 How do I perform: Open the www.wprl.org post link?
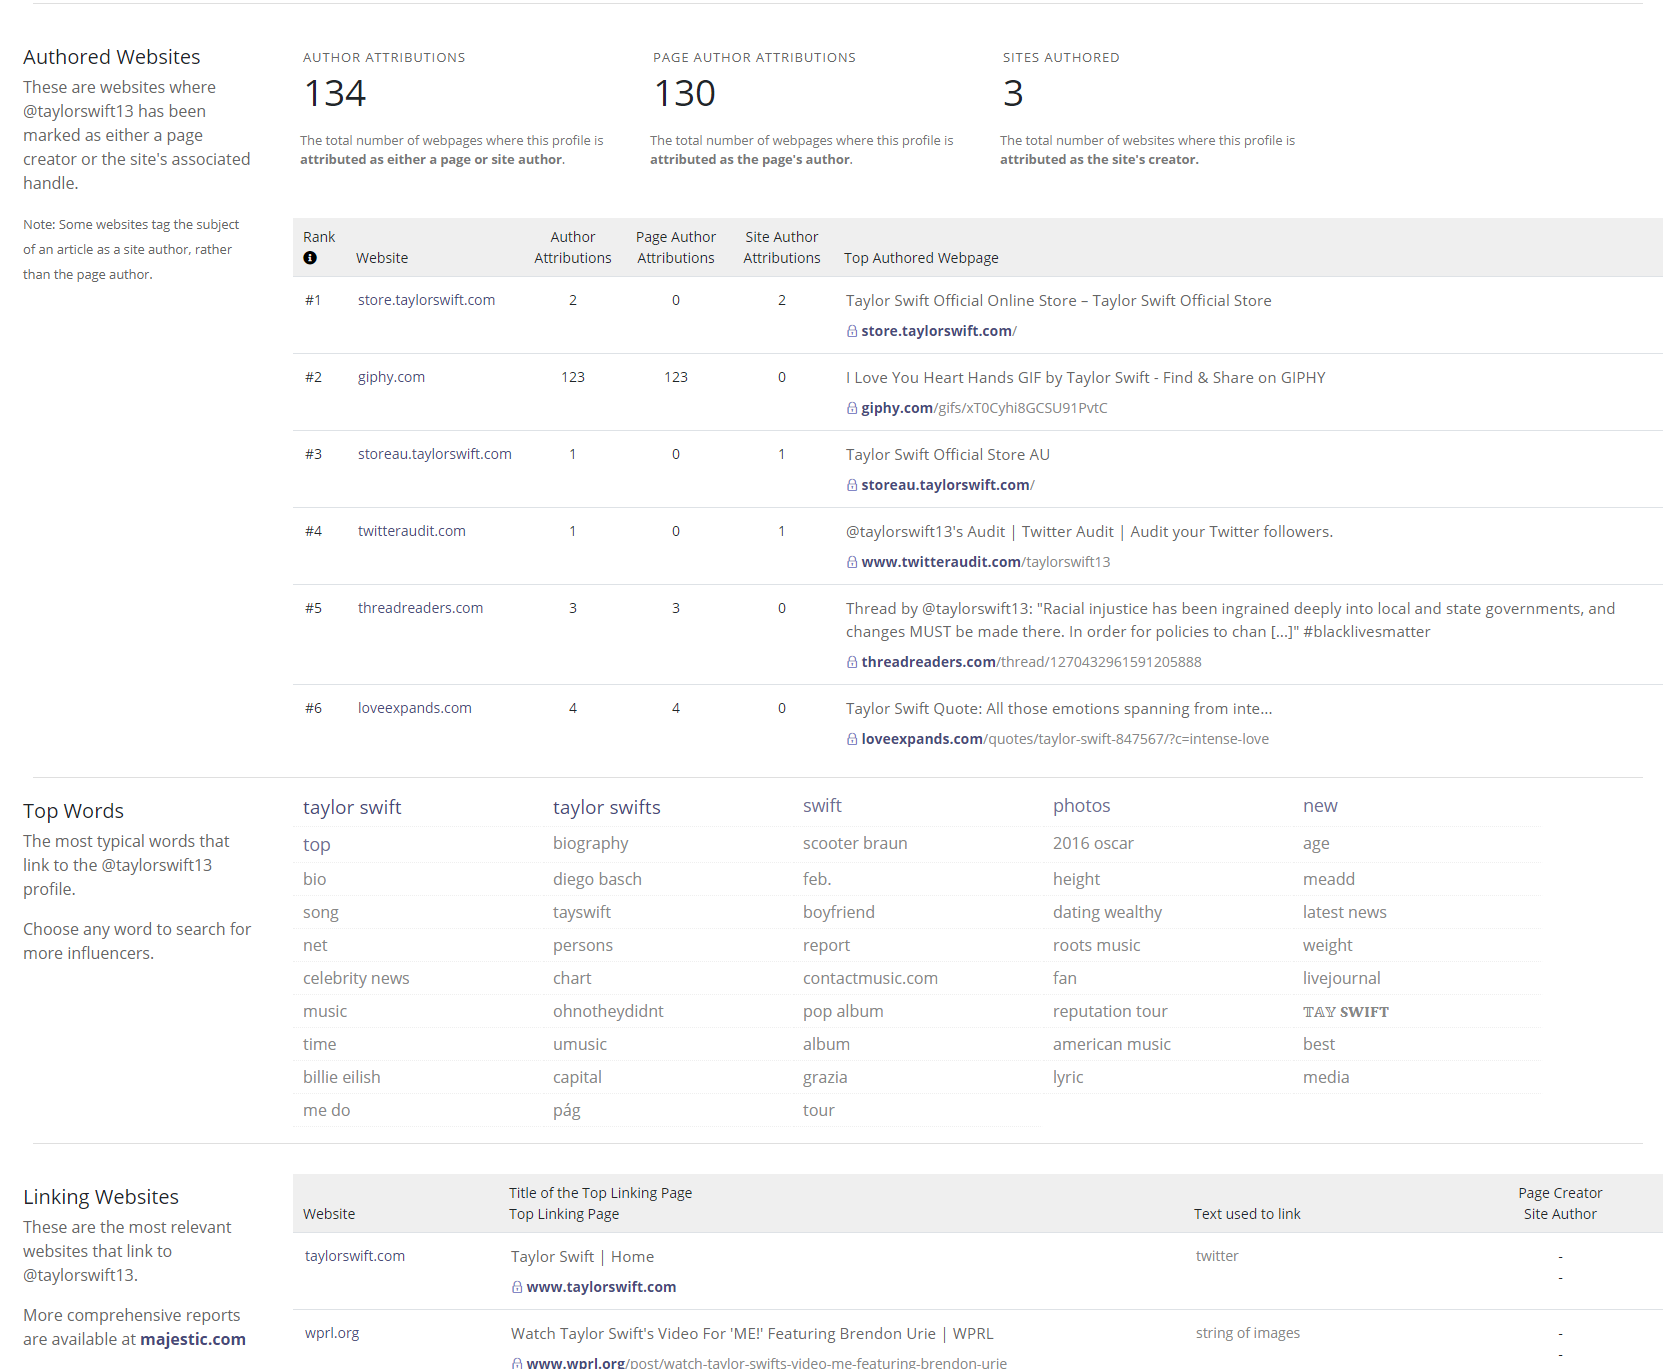click(766, 1362)
